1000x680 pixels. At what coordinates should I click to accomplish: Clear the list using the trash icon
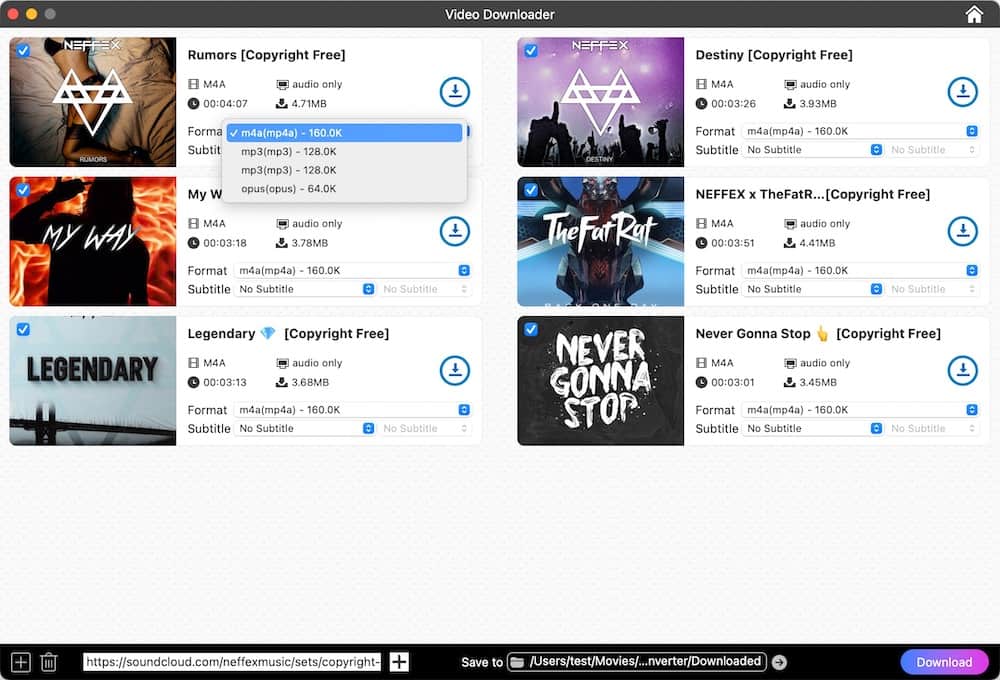(49, 662)
